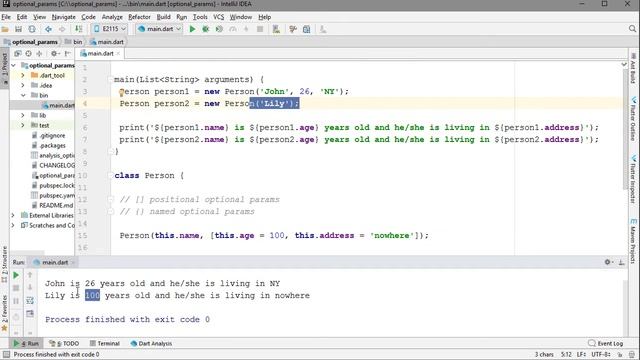The width and height of the screenshot is (640, 360).
Task: Expand External Libraries node
Action: (13, 215)
